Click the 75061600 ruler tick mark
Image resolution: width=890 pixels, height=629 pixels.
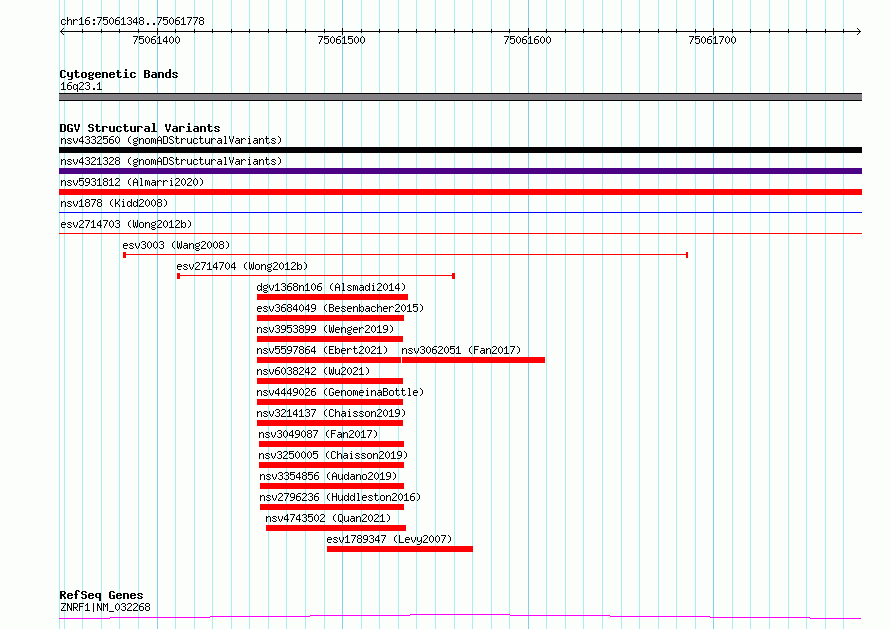tap(528, 31)
